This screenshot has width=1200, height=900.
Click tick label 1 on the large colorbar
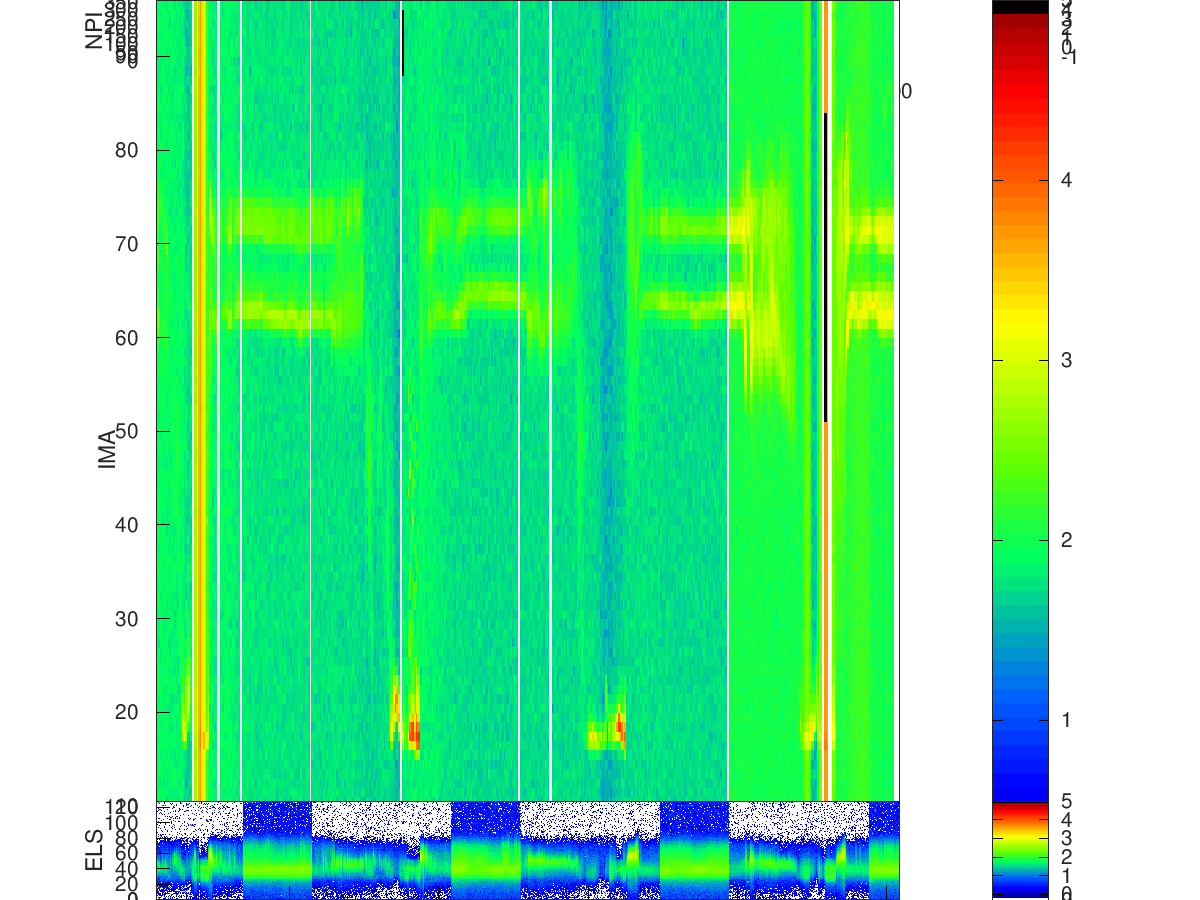[1066, 720]
